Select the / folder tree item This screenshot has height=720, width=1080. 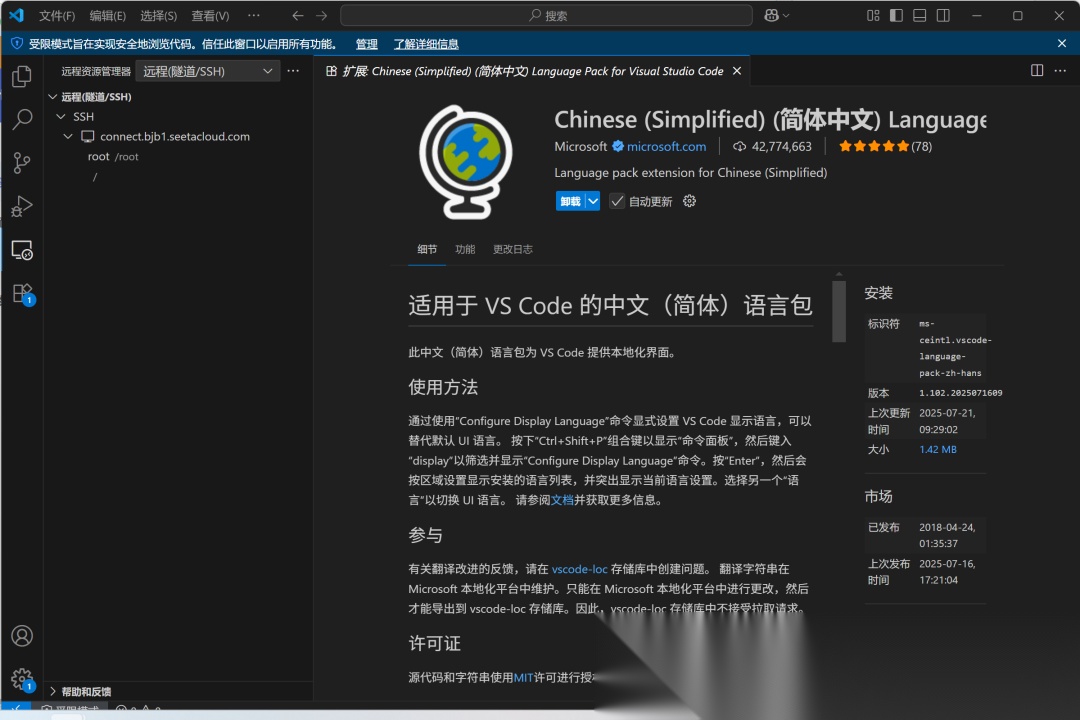pos(178,177)
